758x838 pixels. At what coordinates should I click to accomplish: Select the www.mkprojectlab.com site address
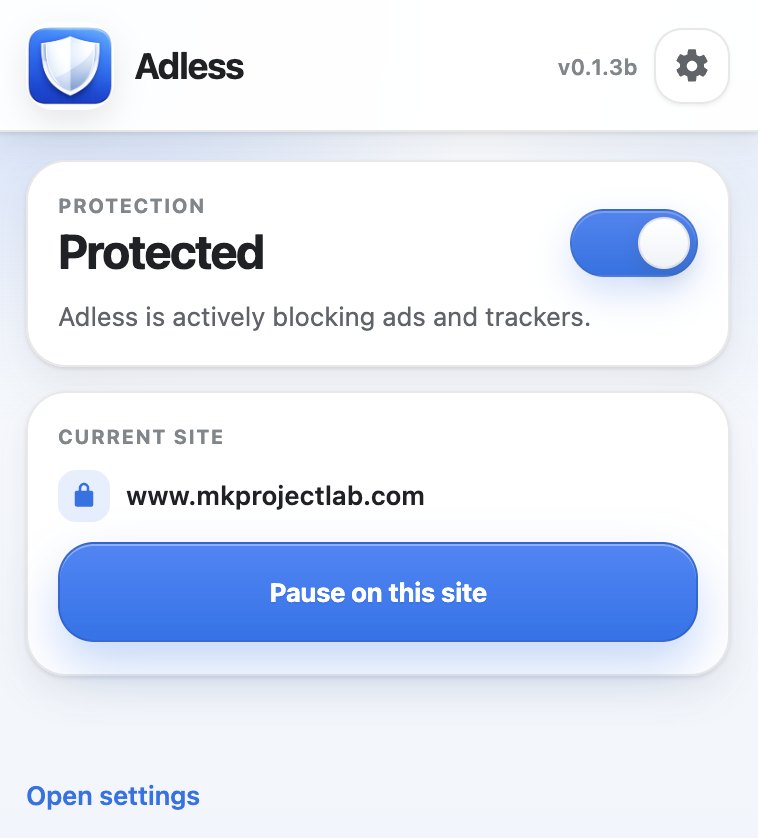pos(275,496)
